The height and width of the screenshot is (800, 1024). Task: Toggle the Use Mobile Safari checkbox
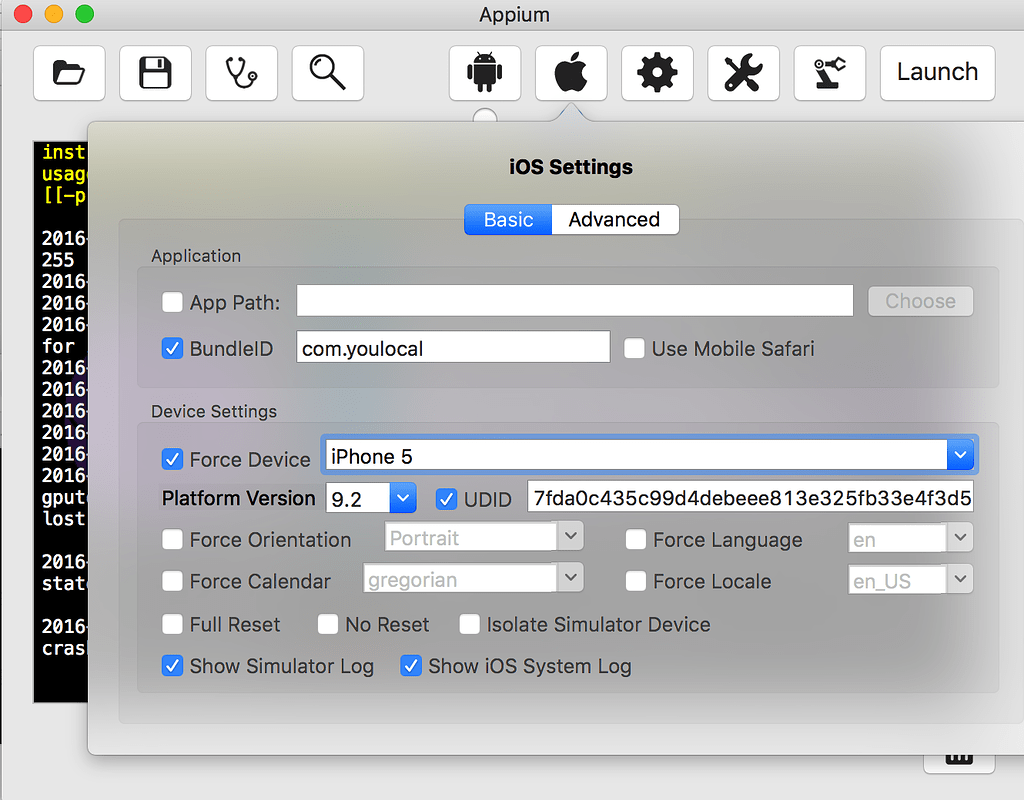(634, 348)
